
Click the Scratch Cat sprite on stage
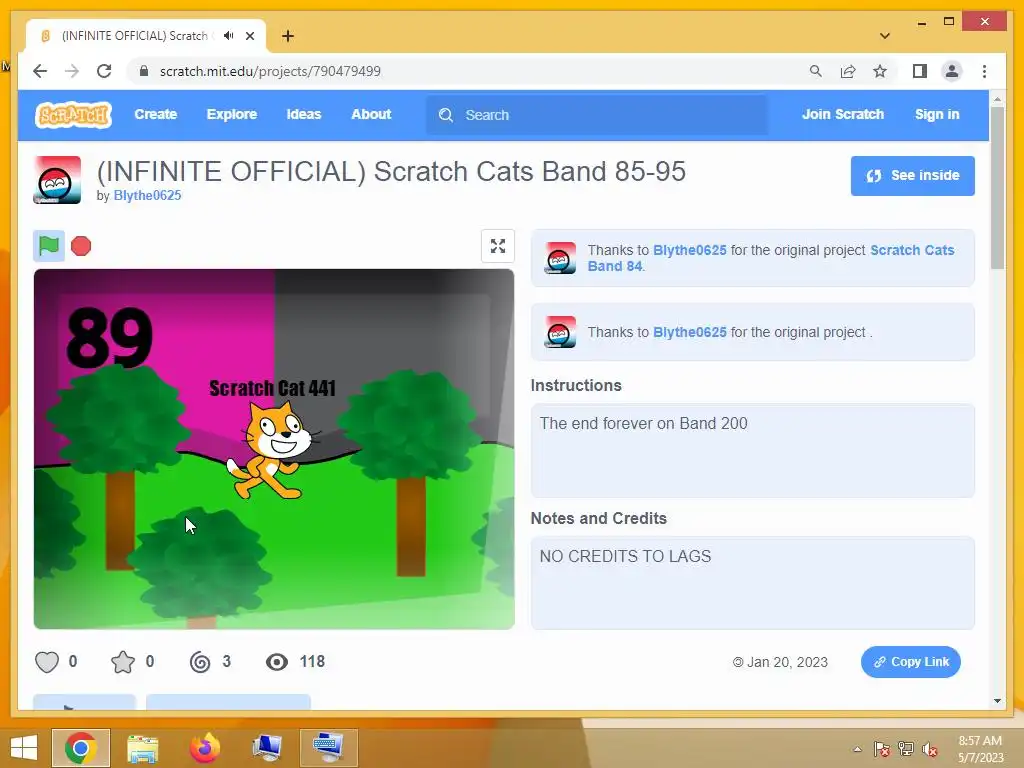tap(273, 451)
